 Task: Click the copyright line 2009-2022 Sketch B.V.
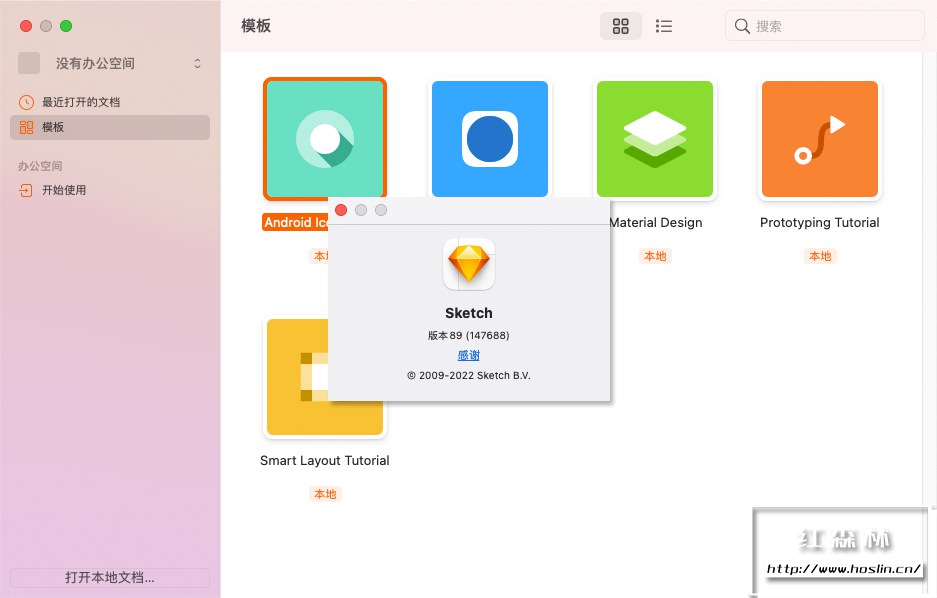pos(468,375)
